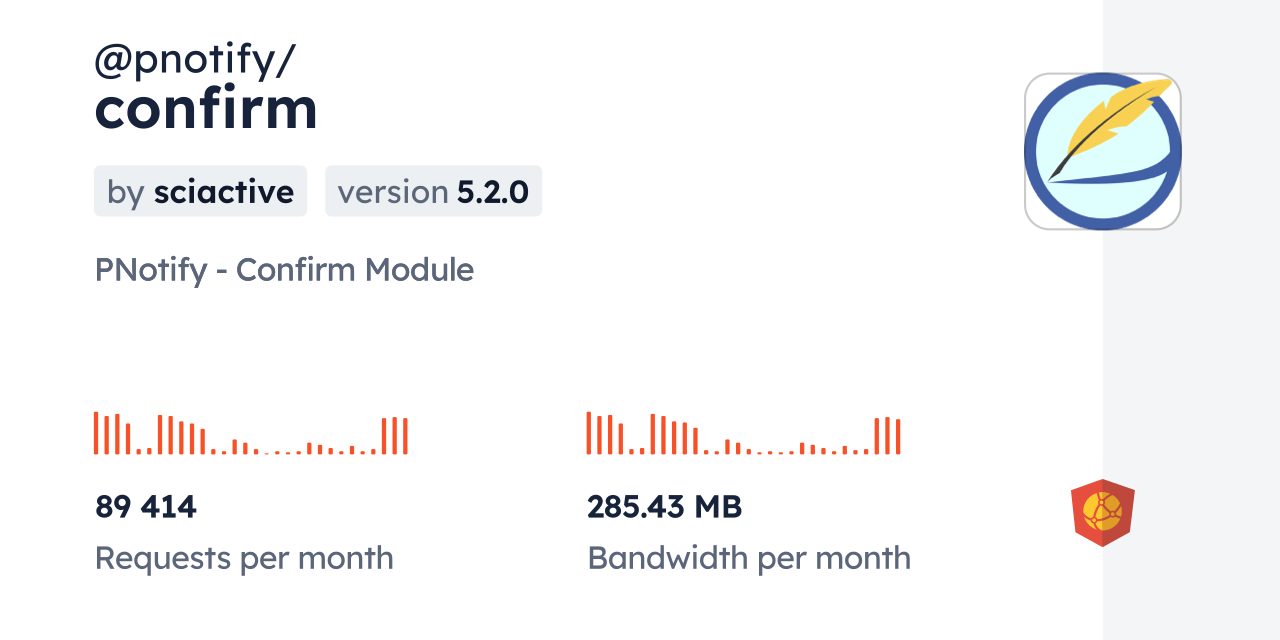Screen dimensions: 1280x640
Task: Click the requests sparkline bar chart
Action: pyautogui.click(x=250, y=435)
